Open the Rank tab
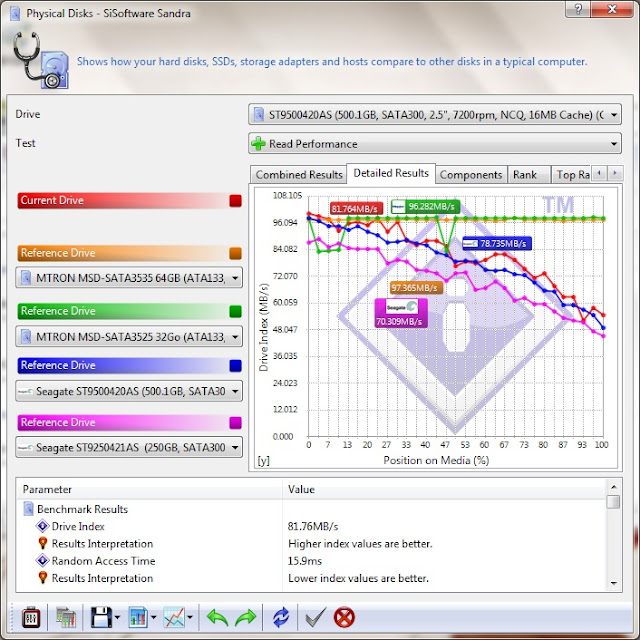 [529, 175]
